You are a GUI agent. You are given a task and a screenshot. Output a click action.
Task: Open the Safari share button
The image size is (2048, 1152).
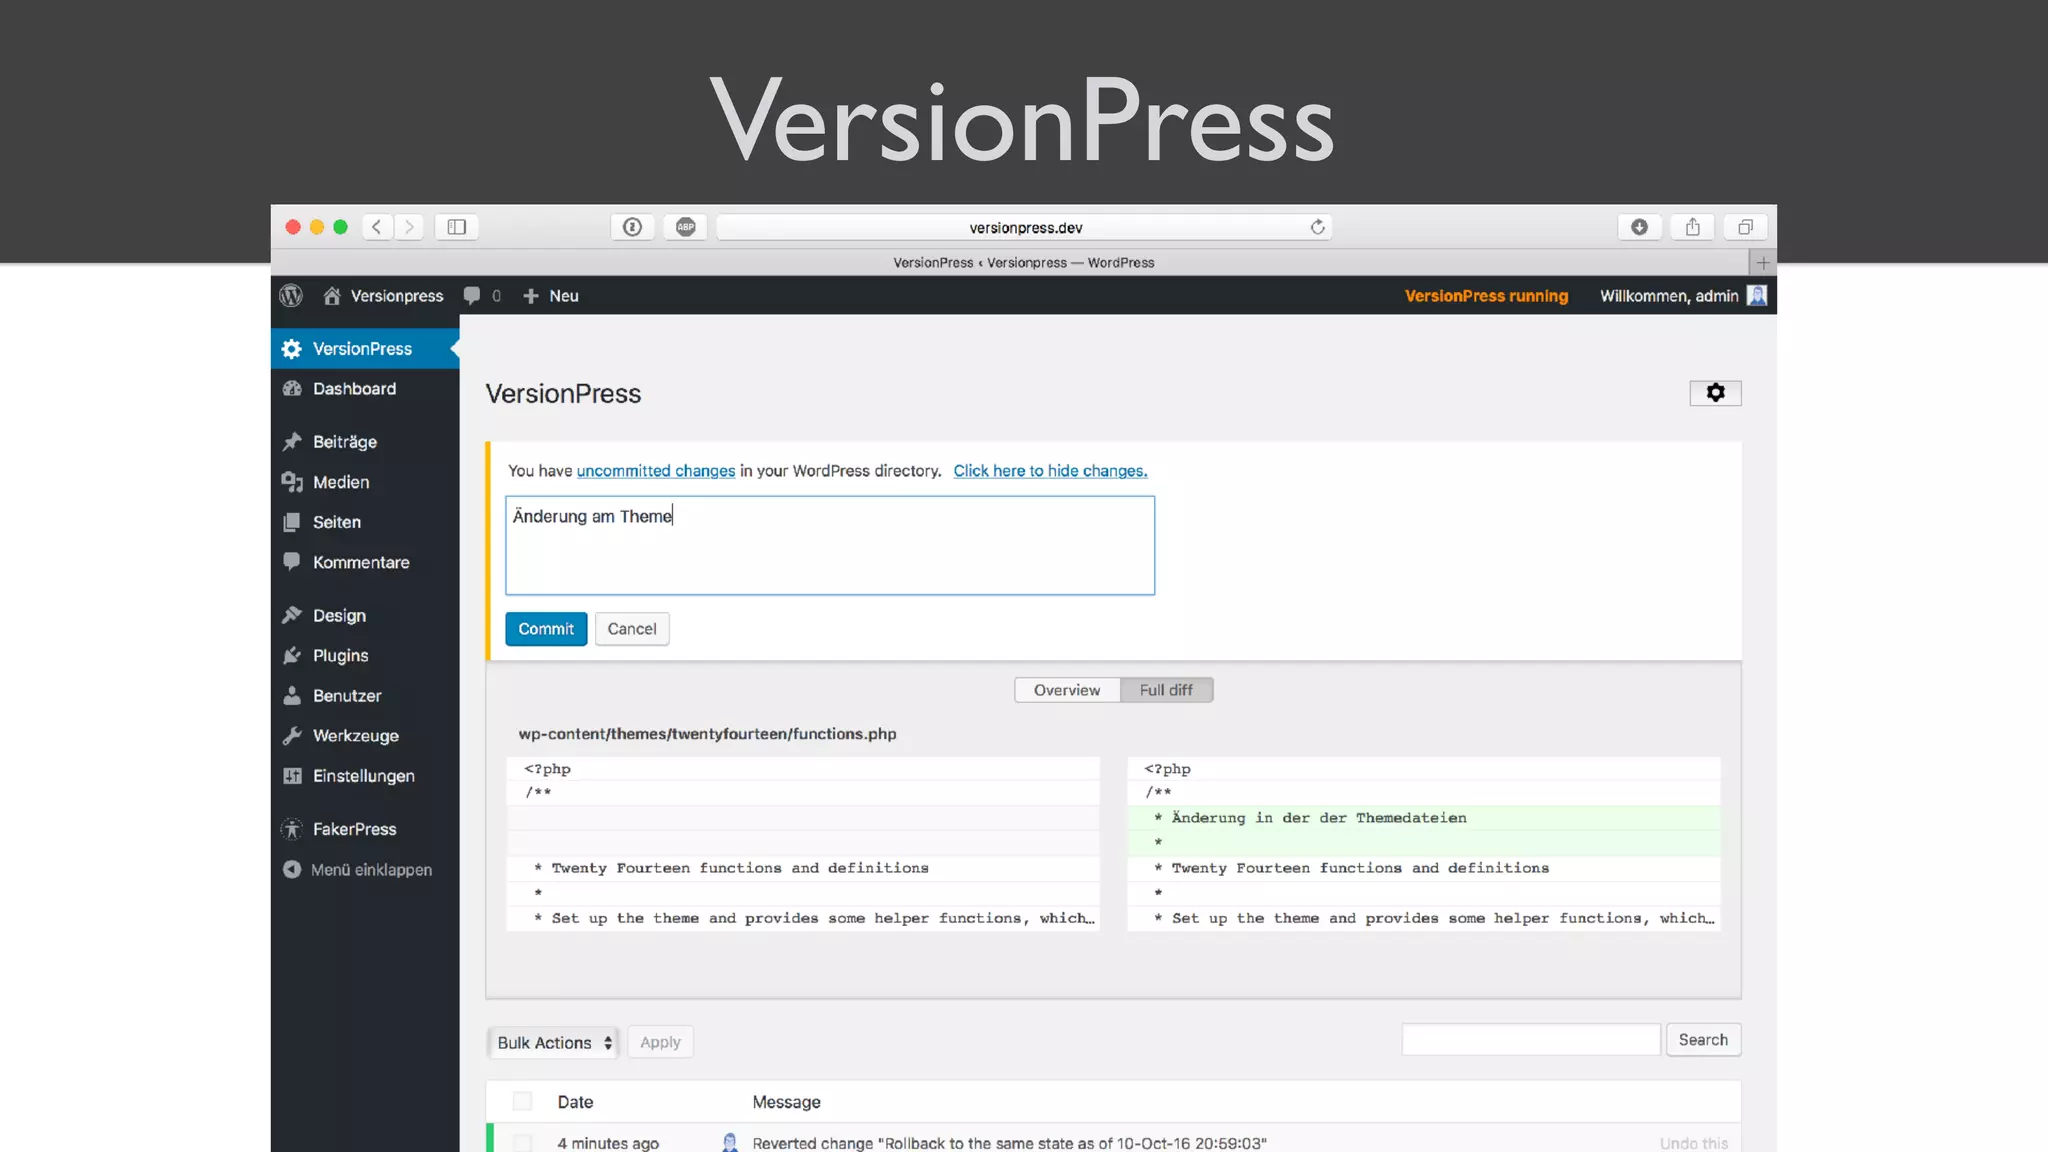[1692, 227]
